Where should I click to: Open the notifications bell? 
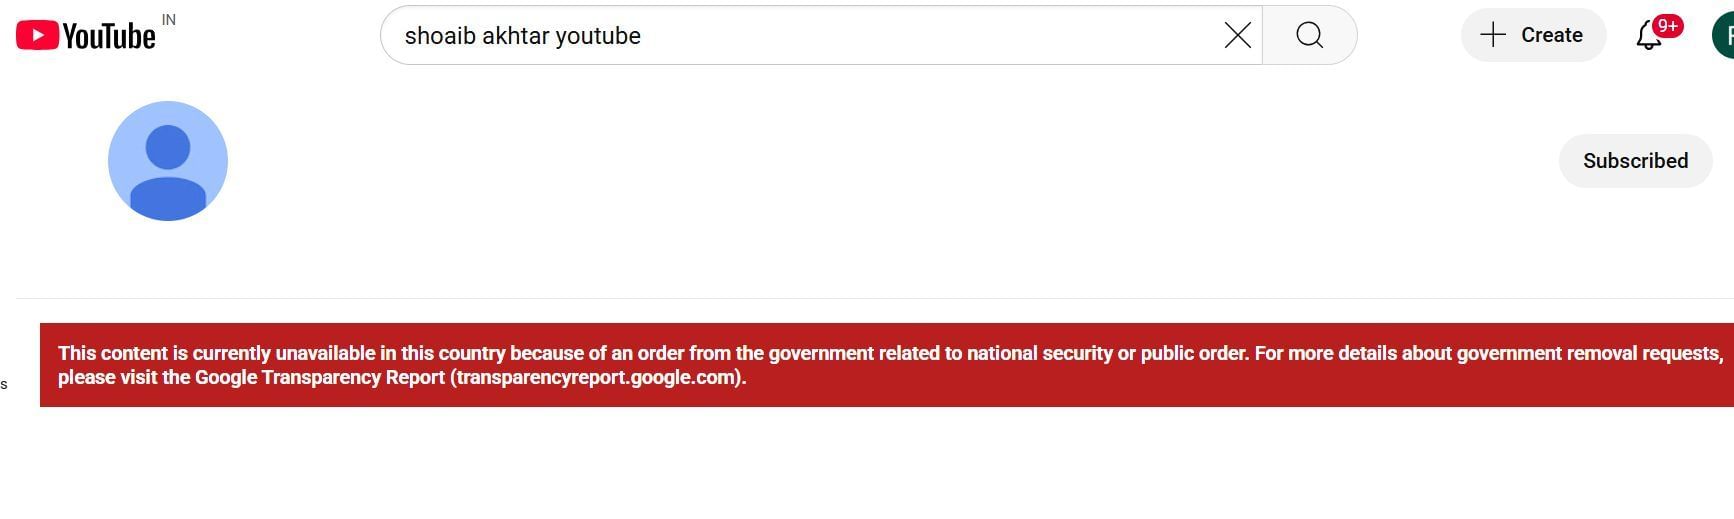[1648, 37]
